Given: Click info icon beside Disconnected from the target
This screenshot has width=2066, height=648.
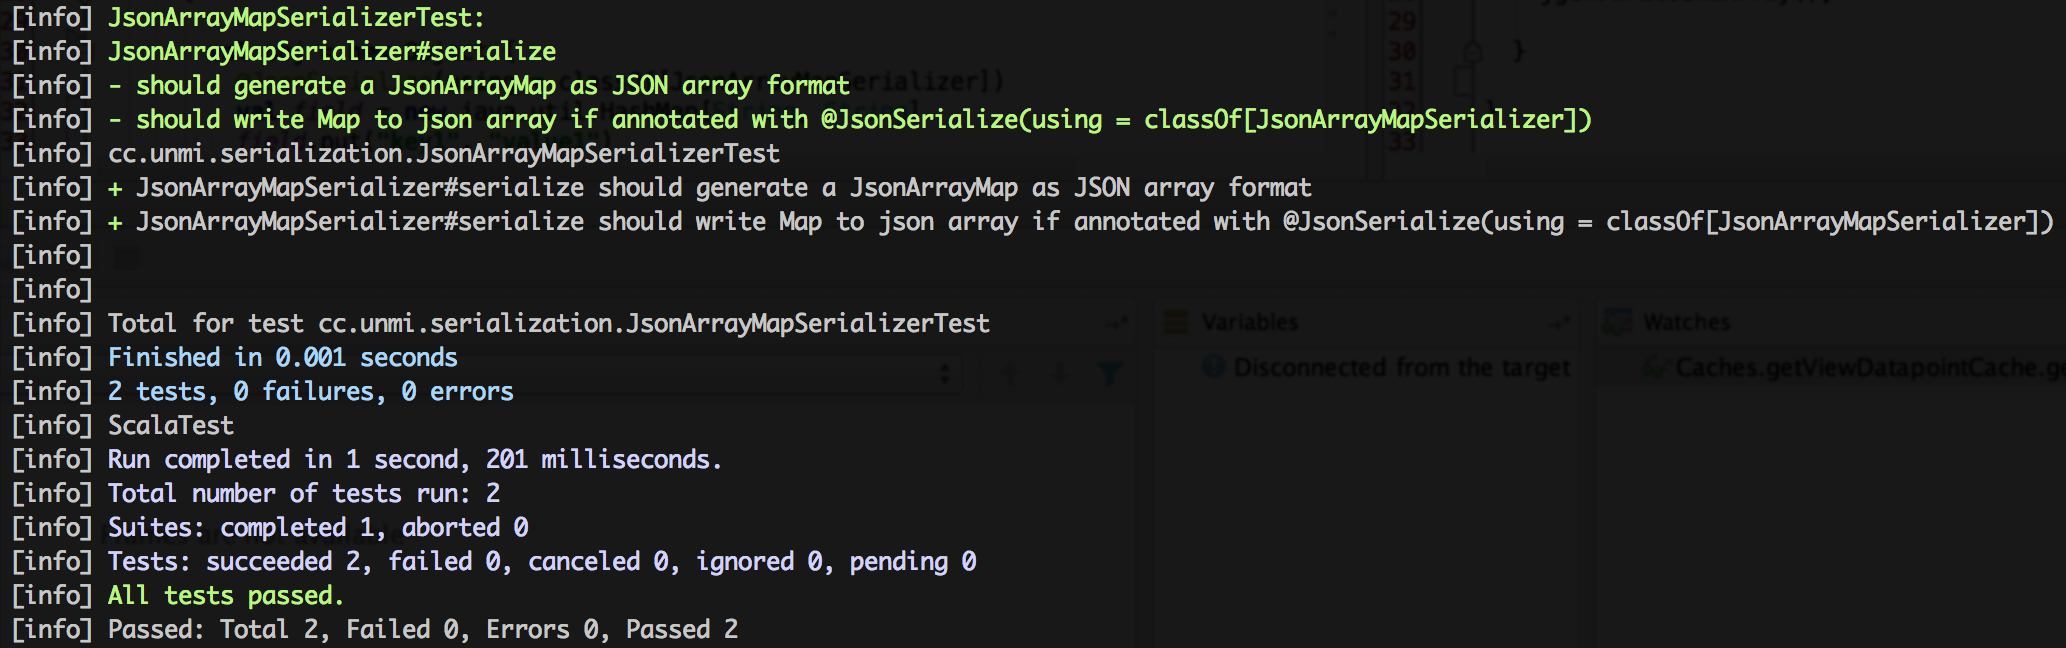Looking at the screenshot, I should pyautogui.click(x=1214, y=367).
